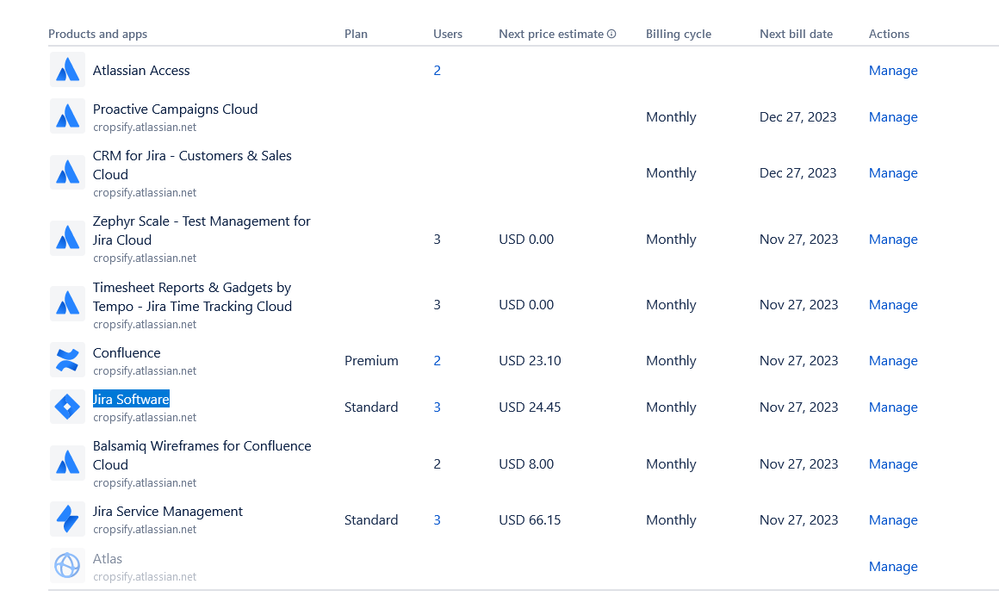Click the Zephyr Scale product icon
999x616 pixels.
67,238
